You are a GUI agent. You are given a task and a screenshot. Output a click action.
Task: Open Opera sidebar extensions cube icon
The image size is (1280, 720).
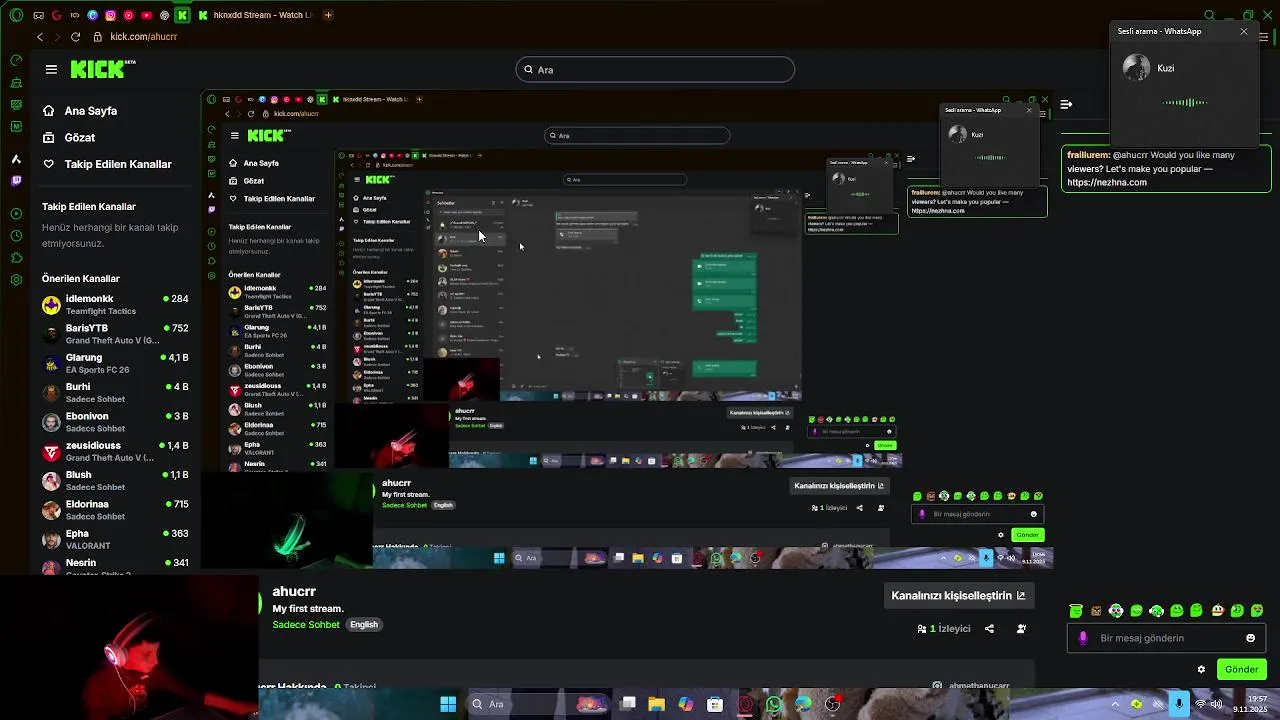coord(16,258)
